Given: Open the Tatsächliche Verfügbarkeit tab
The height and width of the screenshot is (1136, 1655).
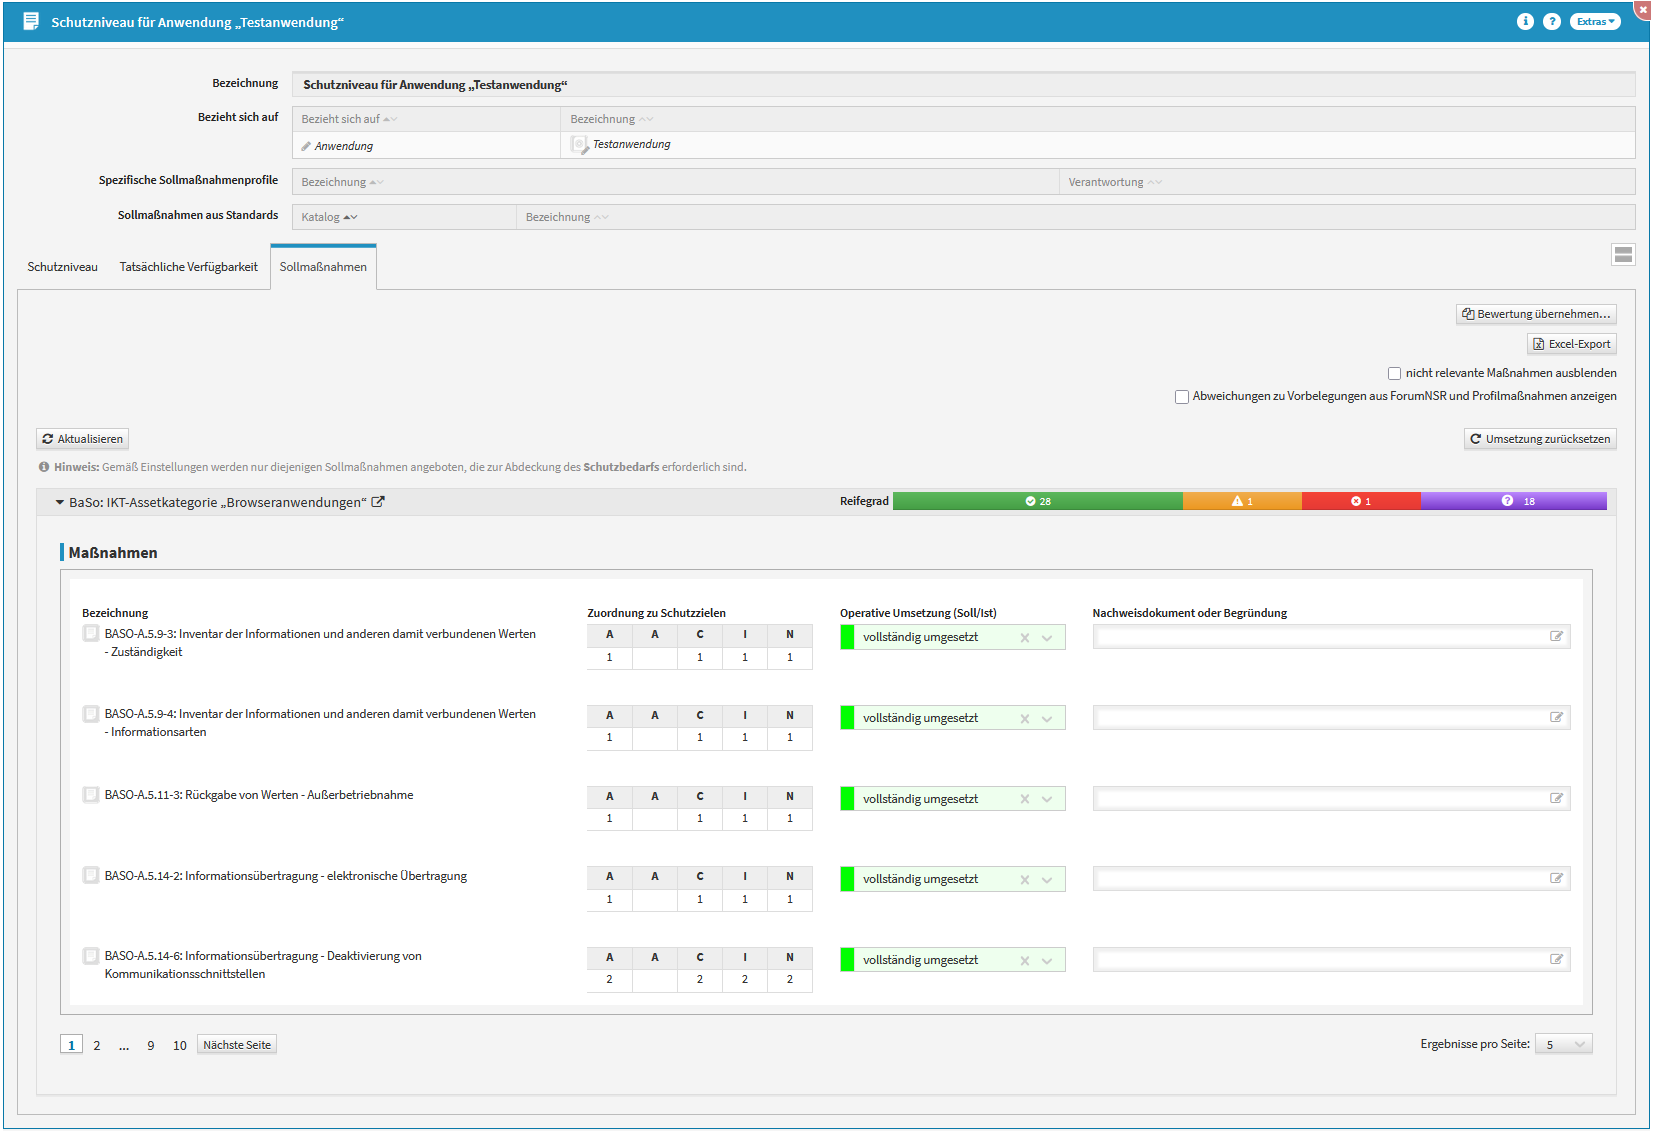Looking at the screenshot, I should [188, 267].
